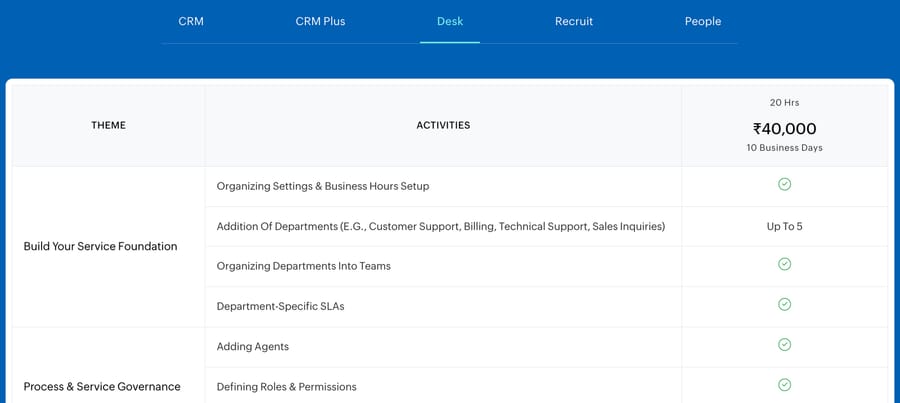Click 'Adding Agents' activity text
Viewport: 900px width, 403px height.
(x=253, y=347)
